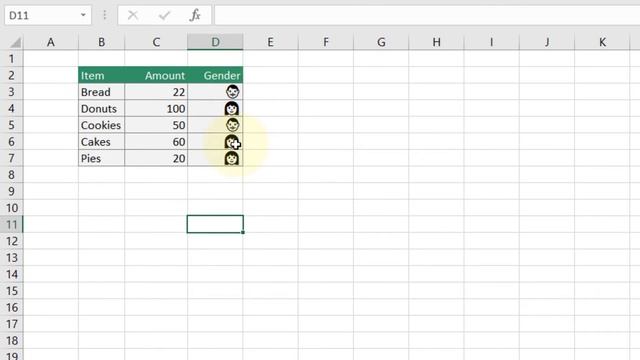Image resolution: width=640 pixels, height=360 pixels.
Task: Click the Name Box showing D11
Action: (x=48, y=16)
